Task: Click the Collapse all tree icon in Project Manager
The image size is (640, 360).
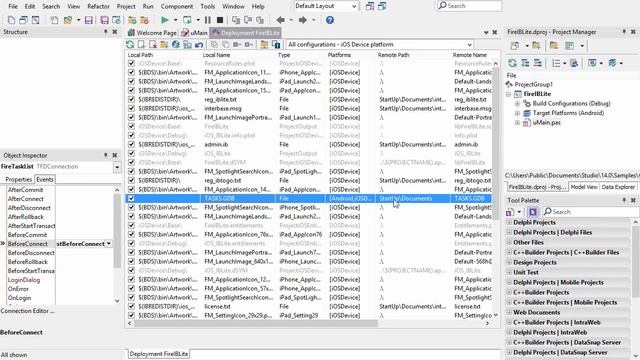Action: (538, 63)
